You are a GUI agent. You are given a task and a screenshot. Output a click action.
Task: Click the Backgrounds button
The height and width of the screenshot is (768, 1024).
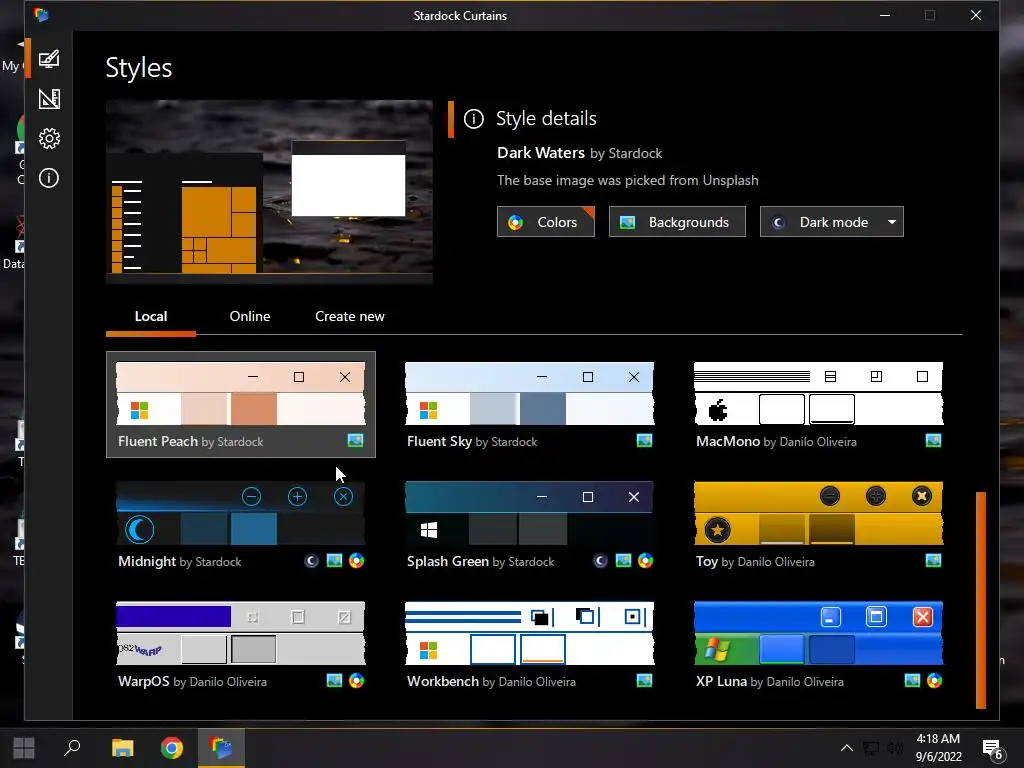point(677,222)
